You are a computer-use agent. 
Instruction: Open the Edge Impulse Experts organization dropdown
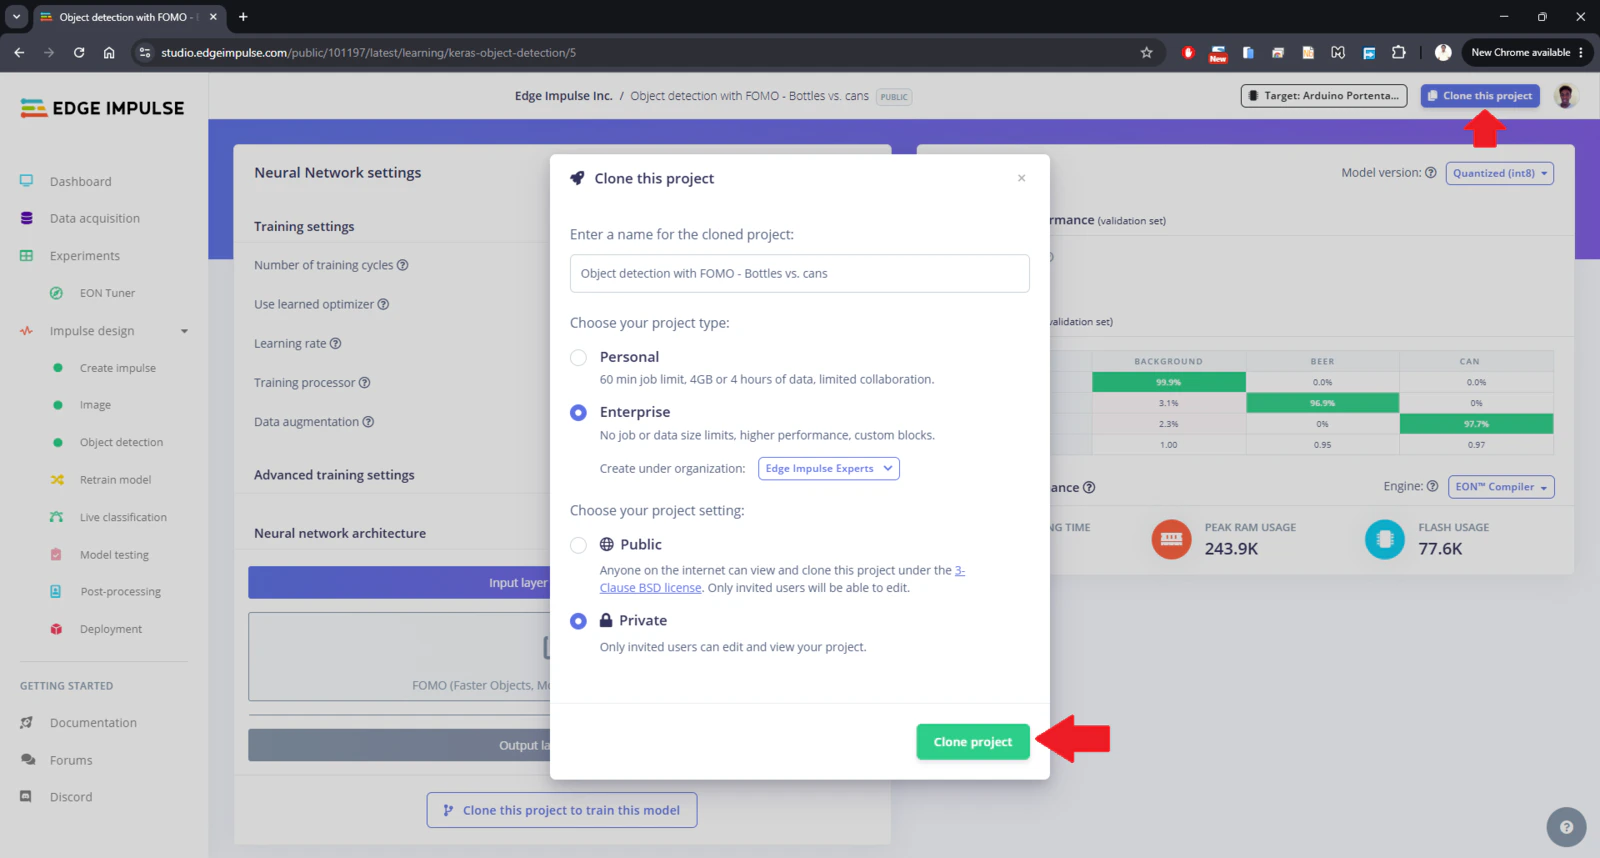pos(829,469)
